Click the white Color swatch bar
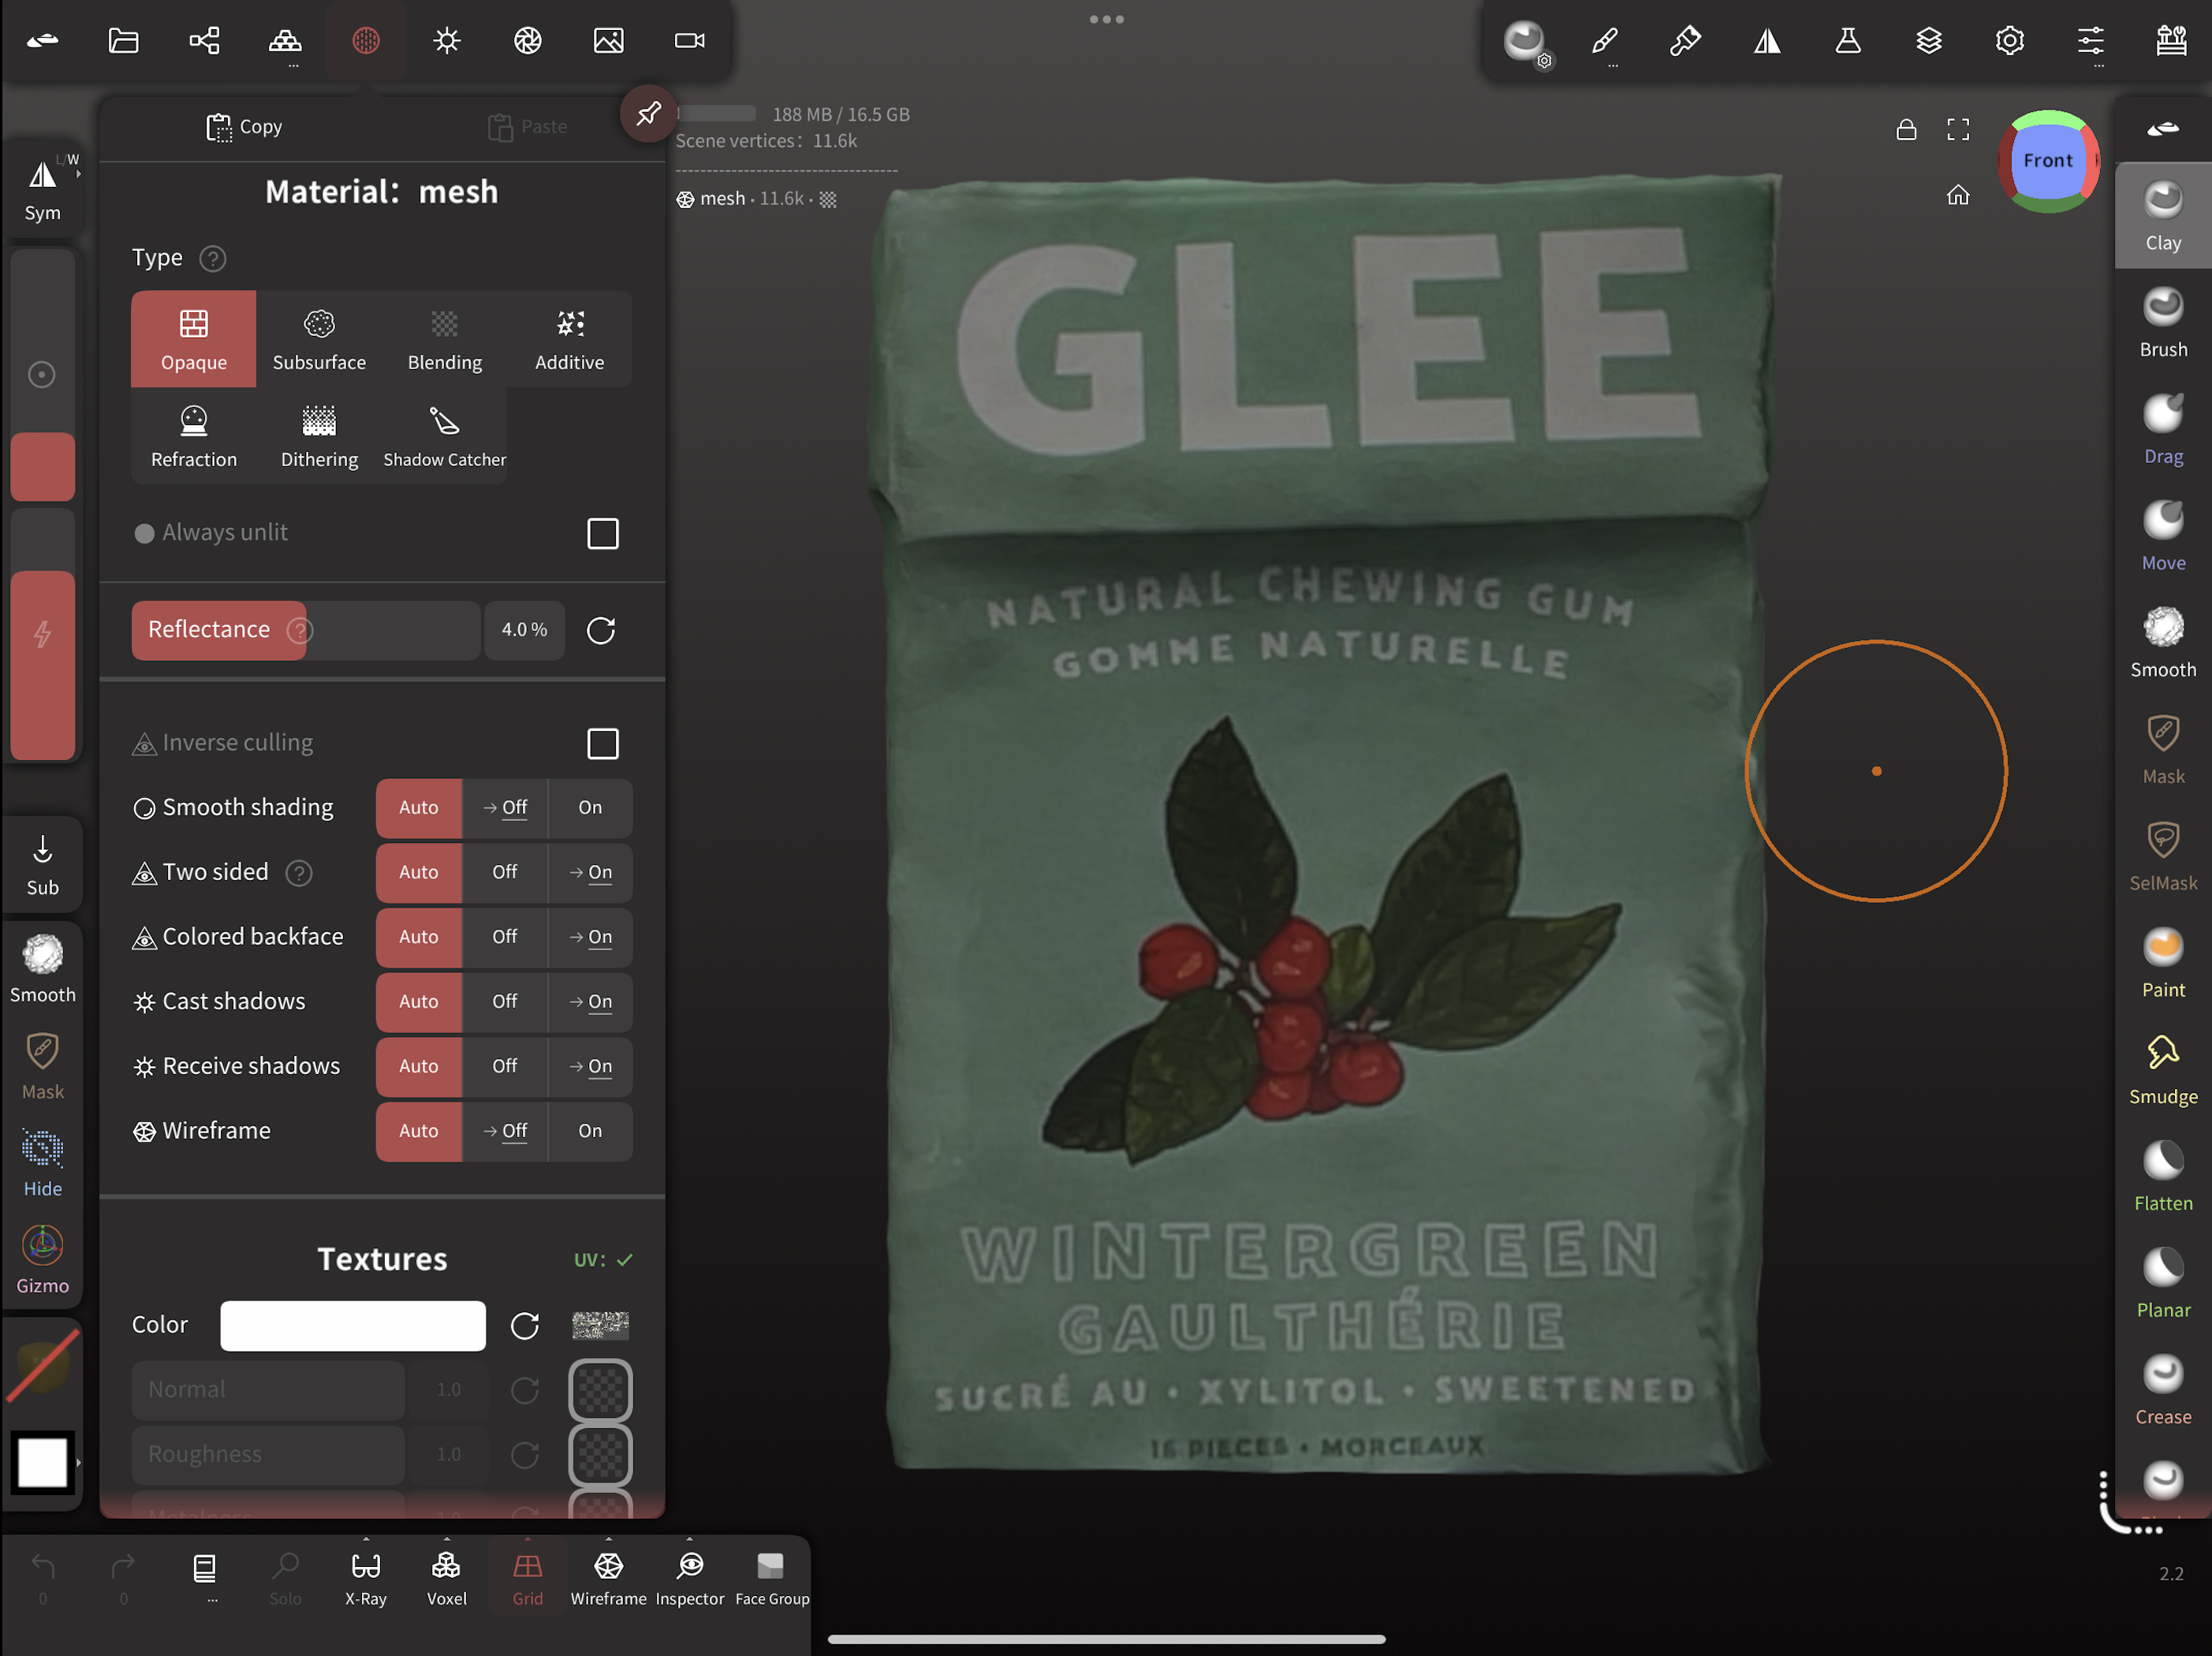The image size is (2212, 1656). 352,1325
